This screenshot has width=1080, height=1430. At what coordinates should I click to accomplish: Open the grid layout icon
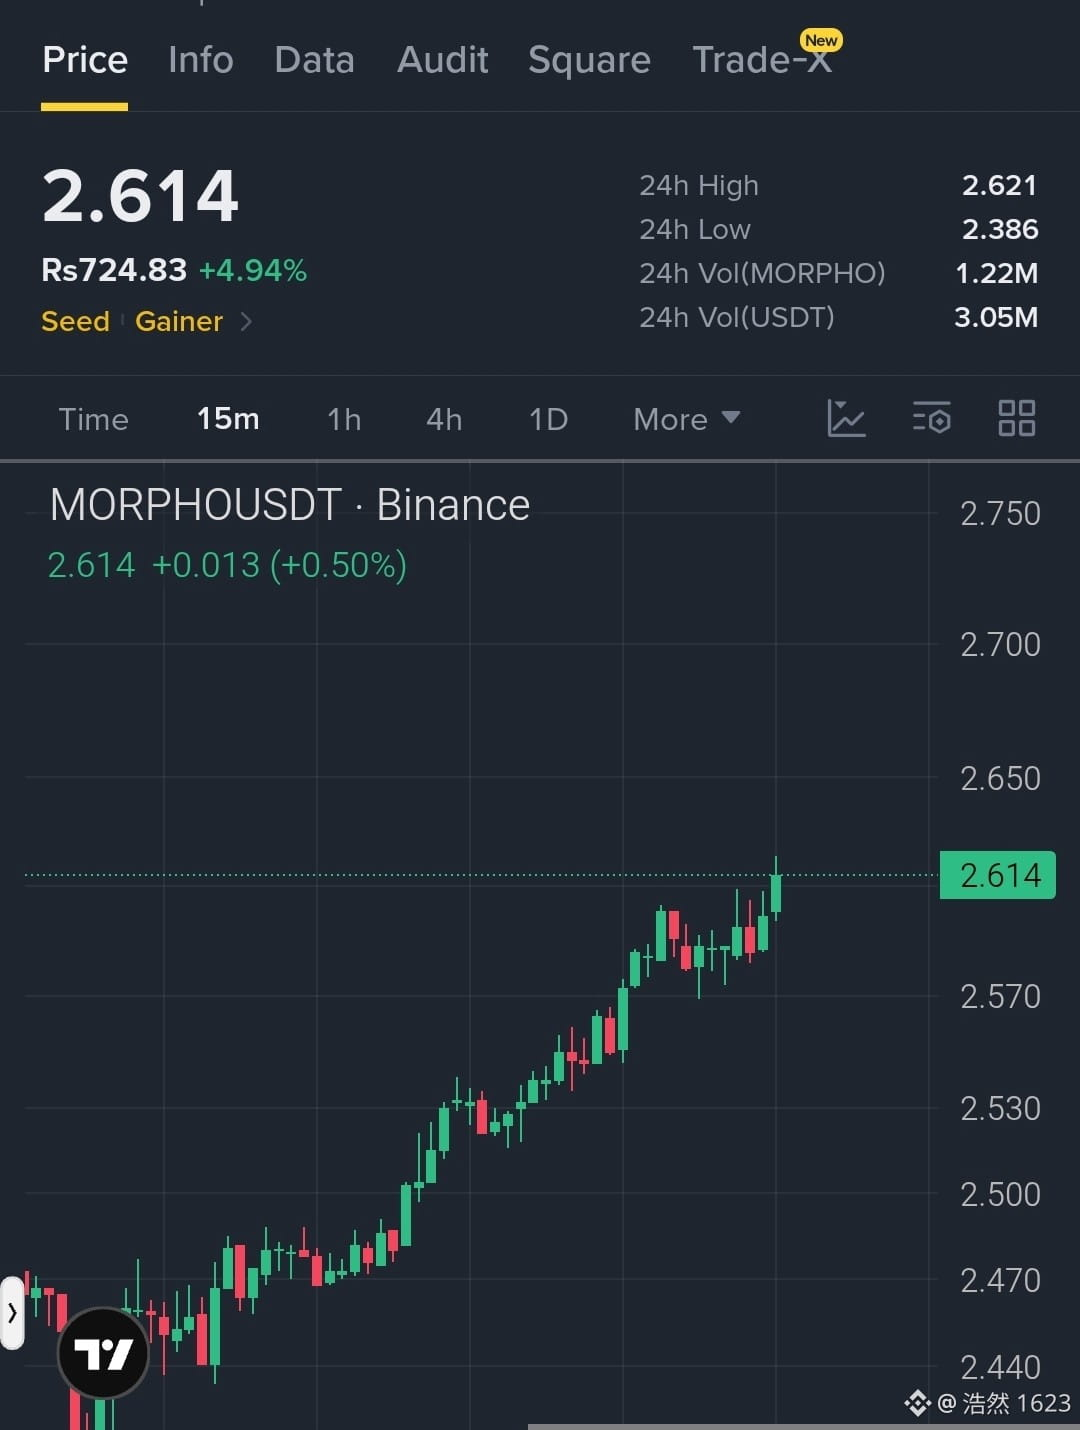tap(1017, 418)
